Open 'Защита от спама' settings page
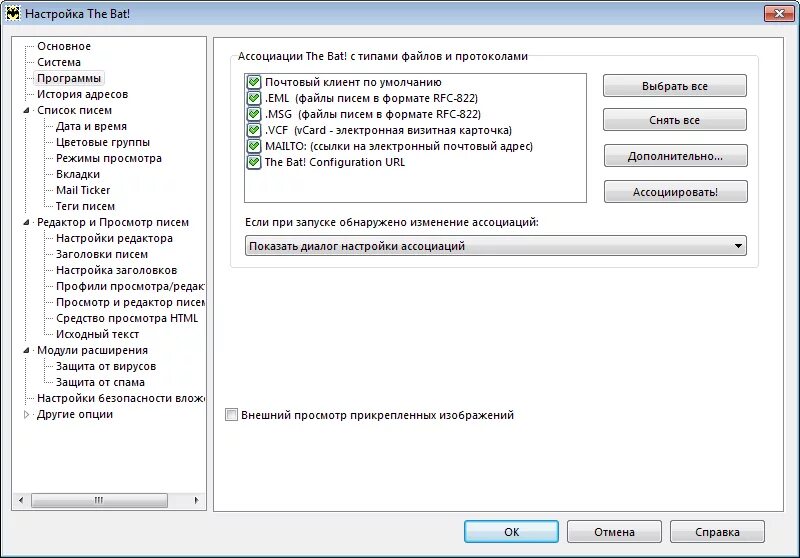 [x=100, y=383]
